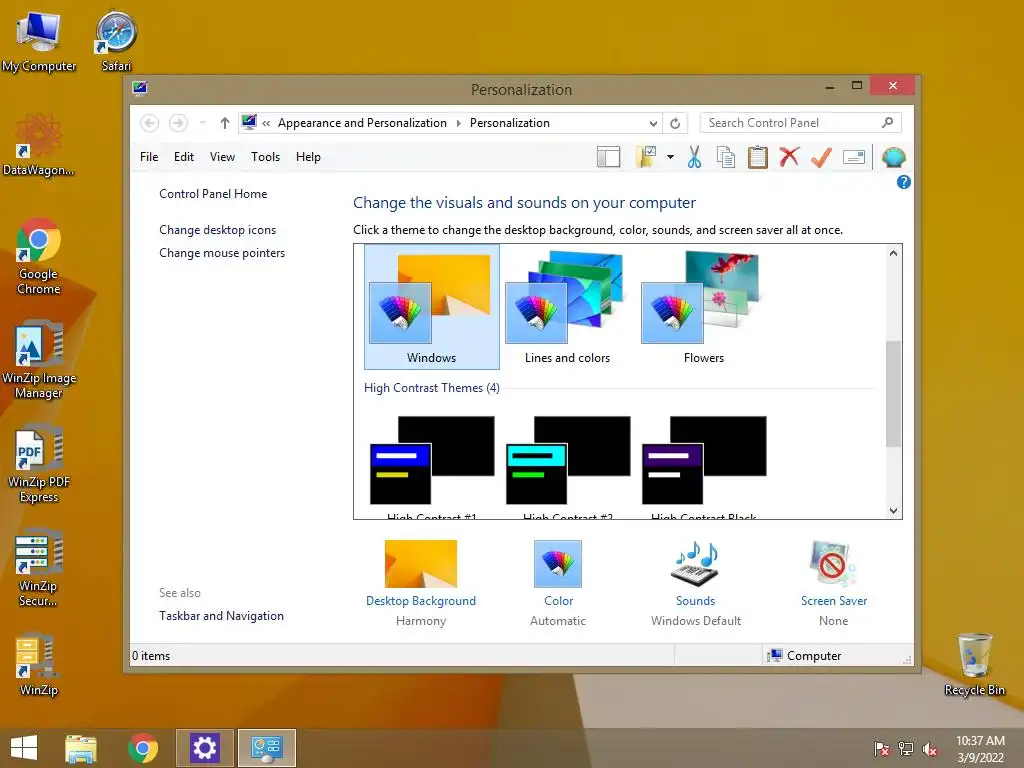Open the File menu
Screen dimensions: 1024x768
149,157
